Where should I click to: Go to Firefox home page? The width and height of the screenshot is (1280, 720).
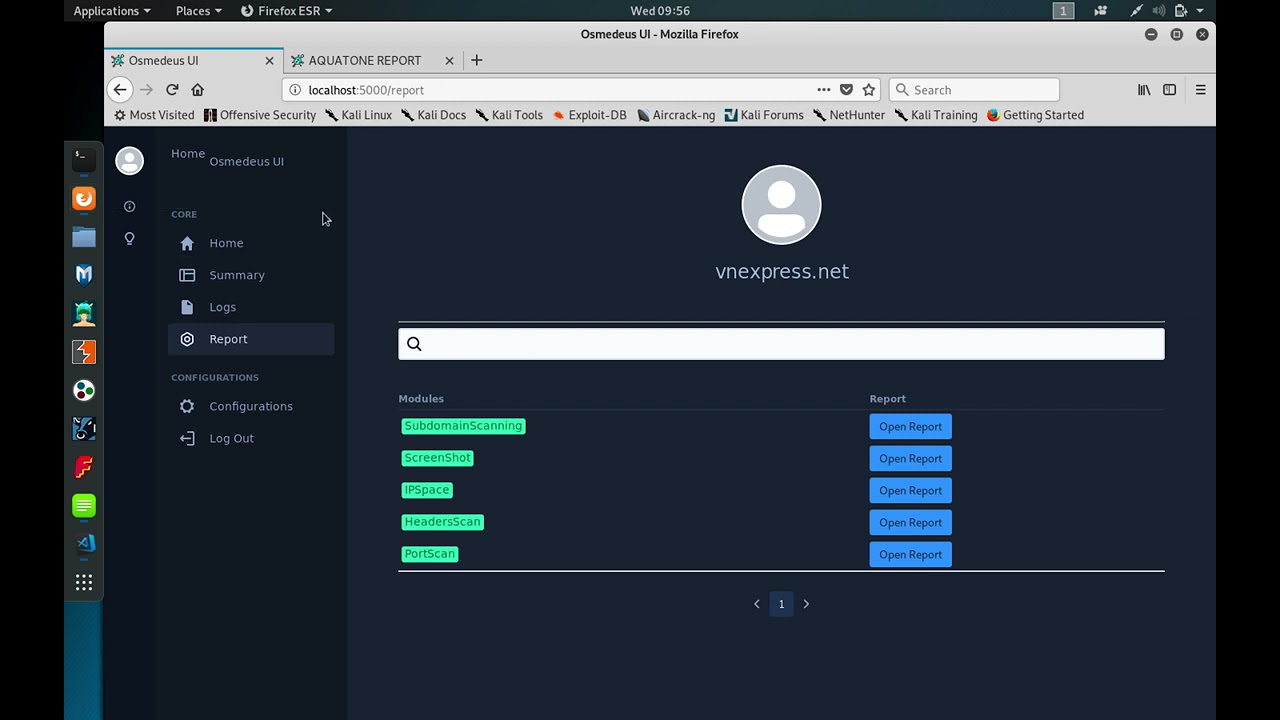pyautogui.click(x=197, y=89)
